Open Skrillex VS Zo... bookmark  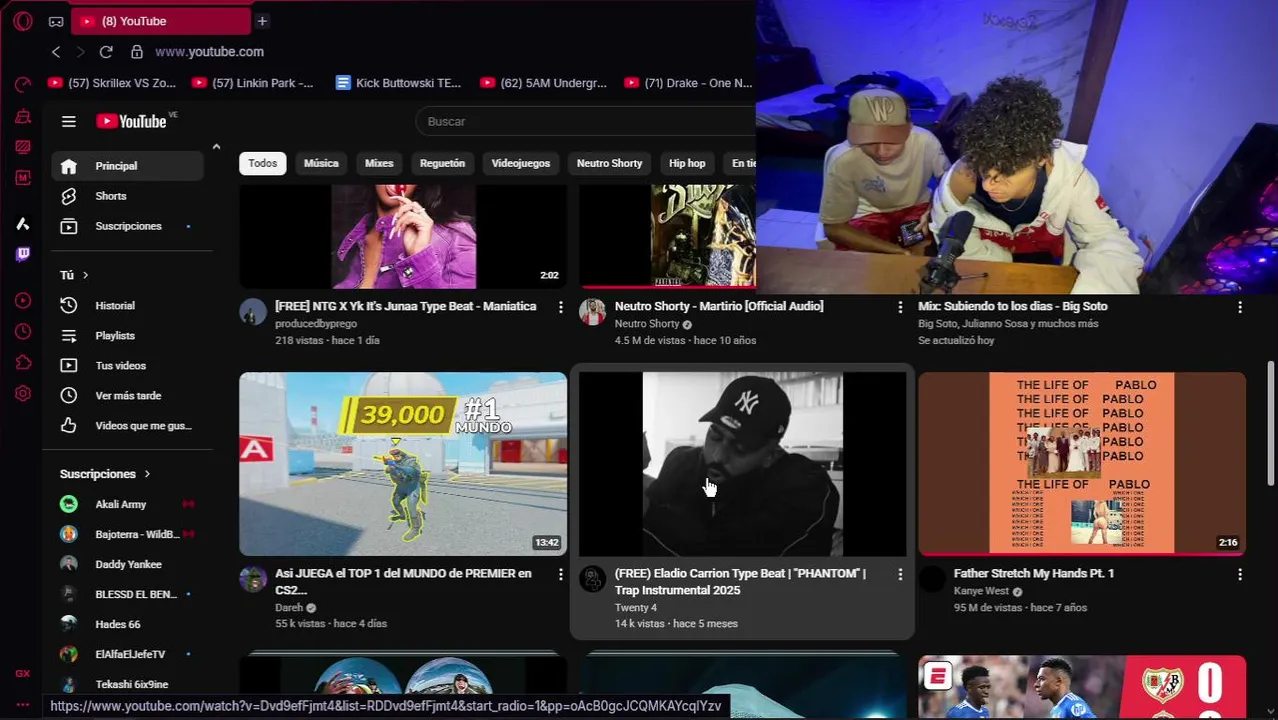pos(111,83)
